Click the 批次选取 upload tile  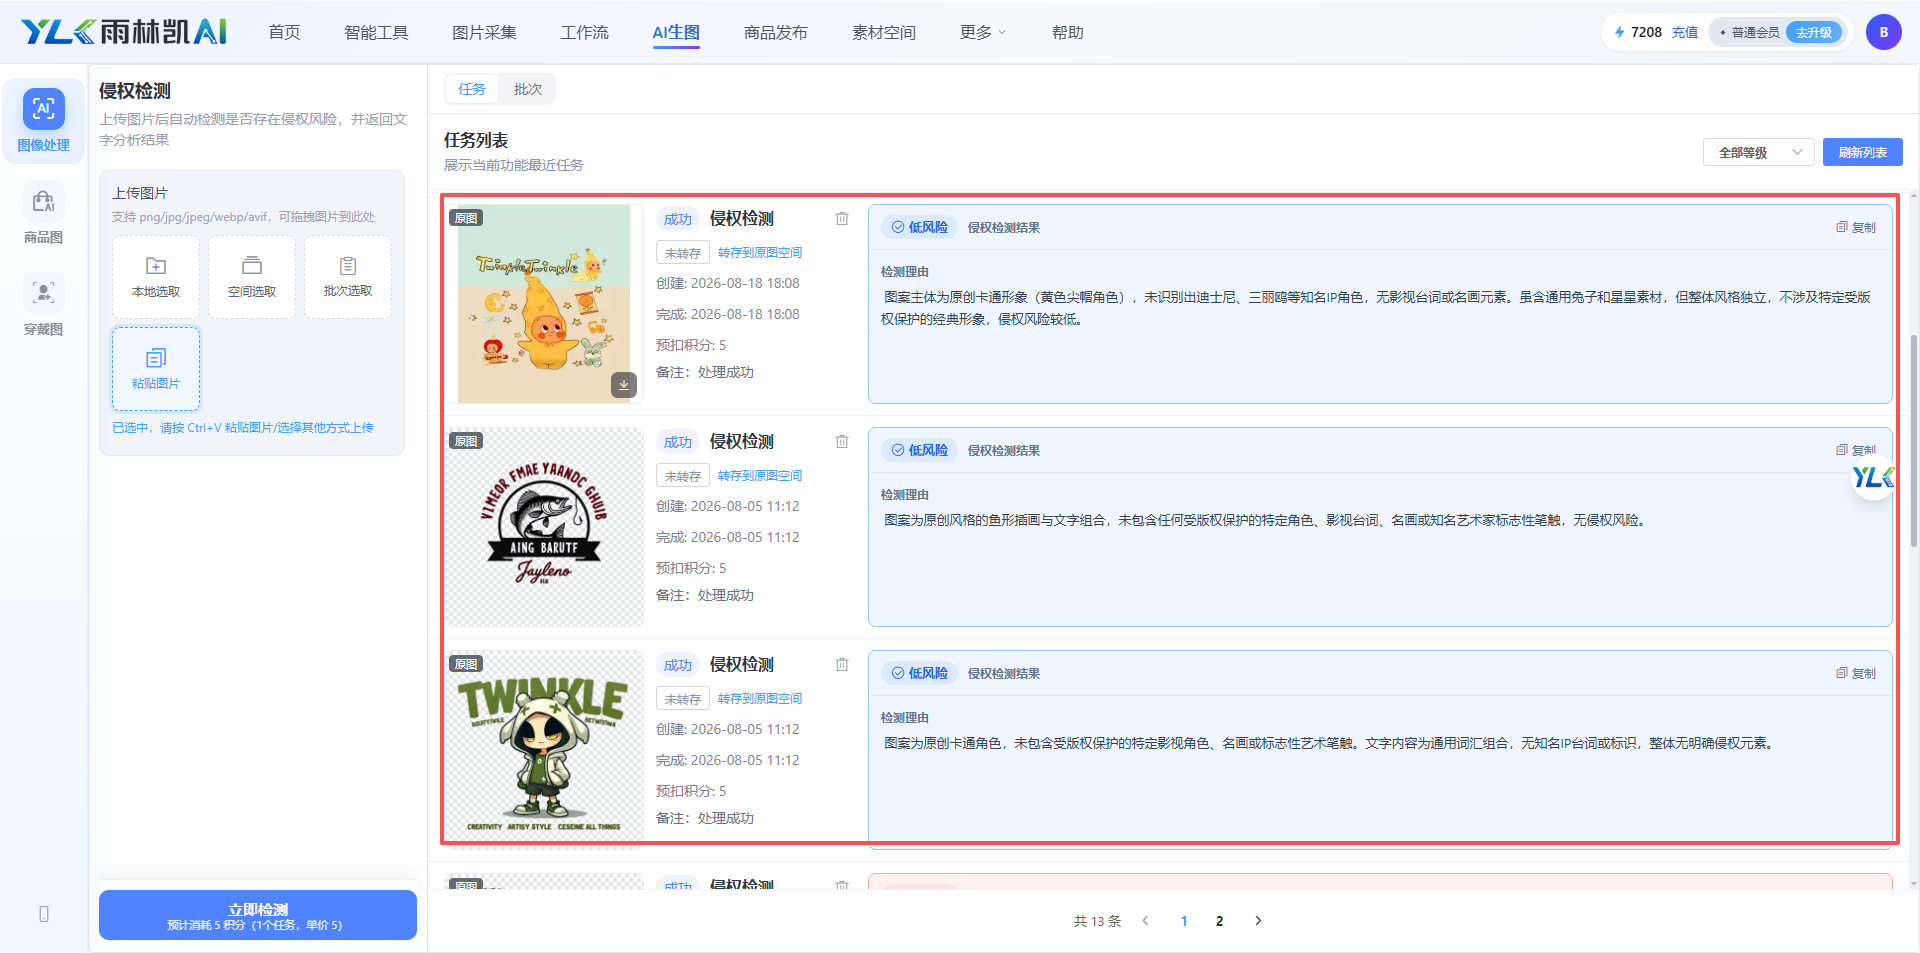[348, 277]
